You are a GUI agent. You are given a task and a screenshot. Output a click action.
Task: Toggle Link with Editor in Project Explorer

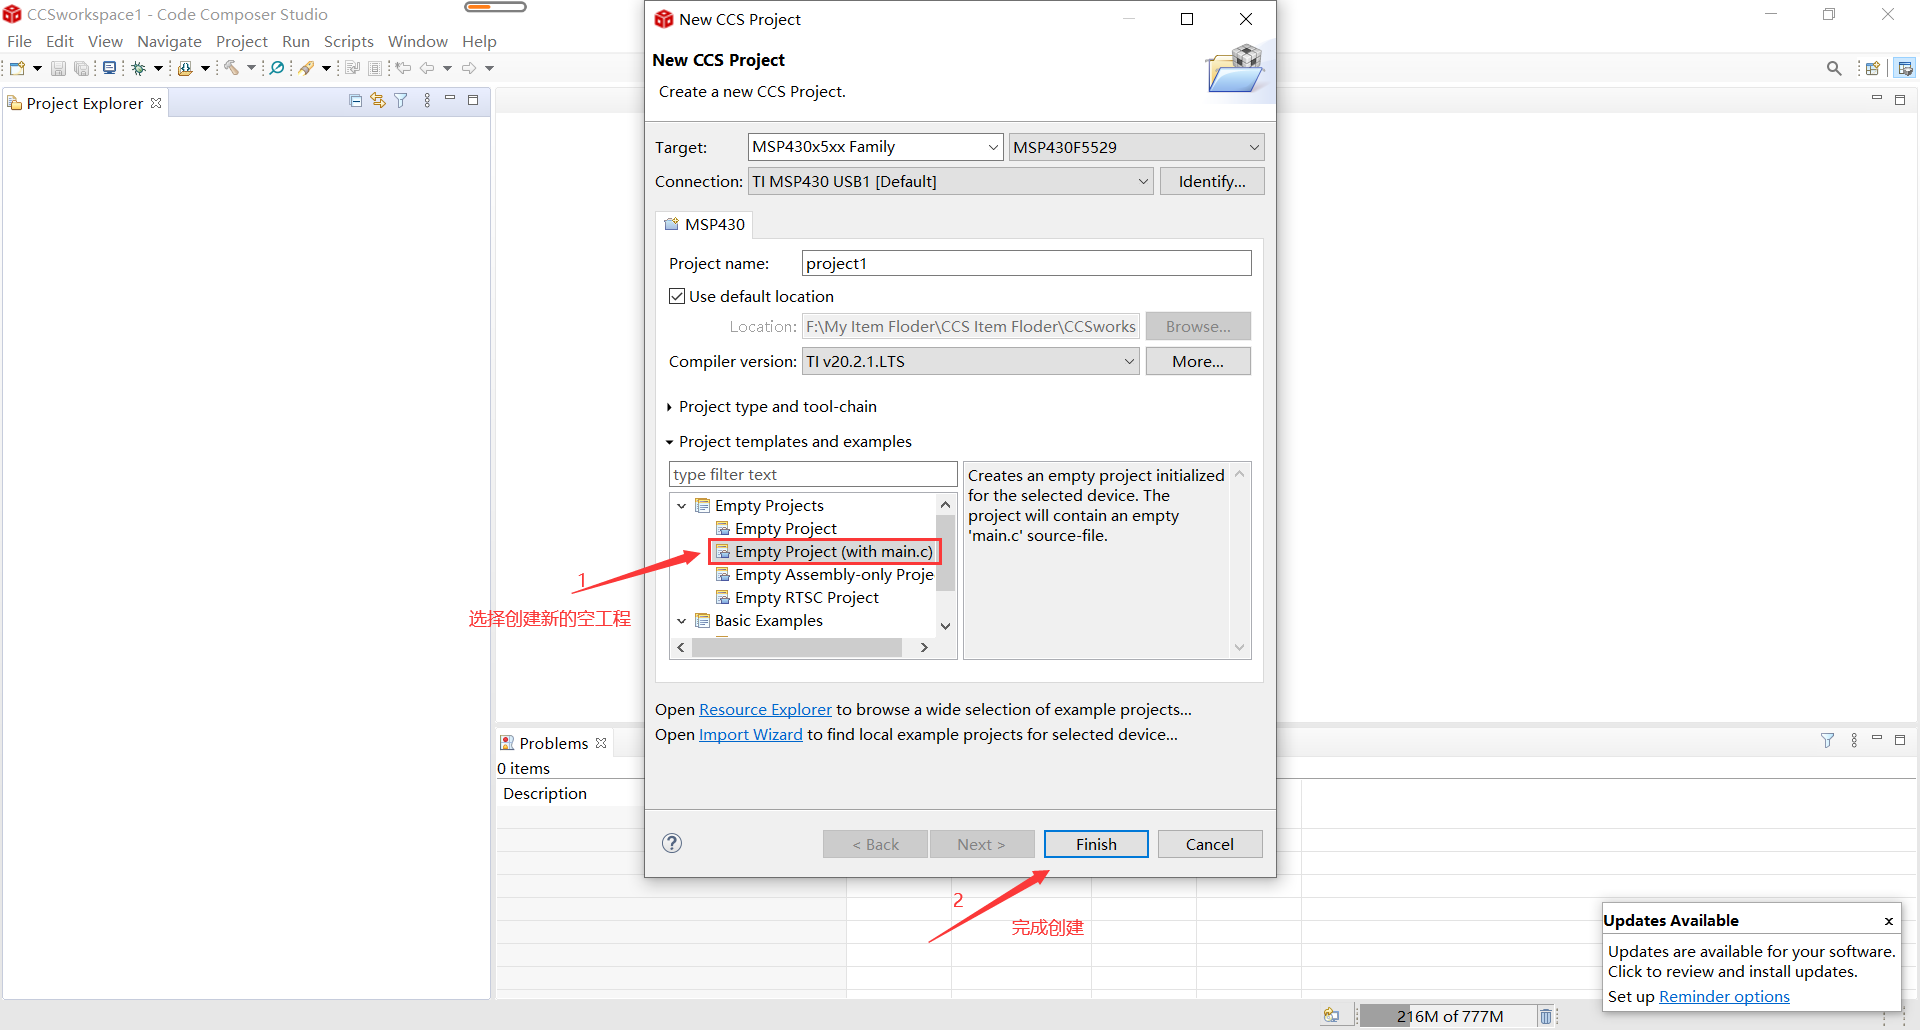point(378,100)
